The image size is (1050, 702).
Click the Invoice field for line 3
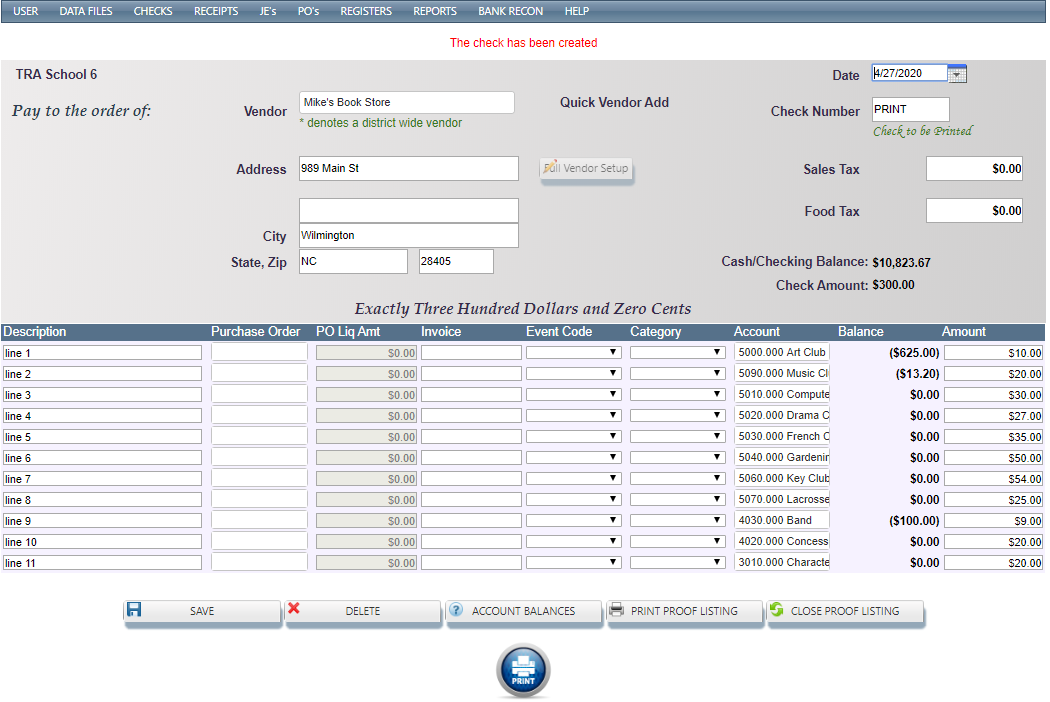[471, 395]
